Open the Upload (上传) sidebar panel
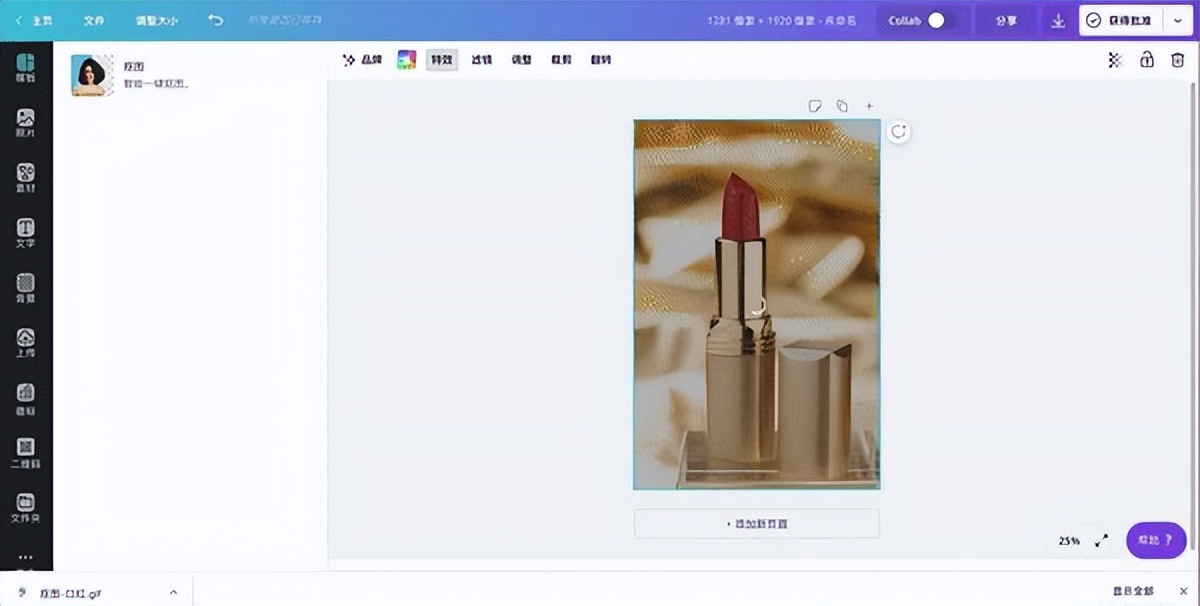 (26, 342)
